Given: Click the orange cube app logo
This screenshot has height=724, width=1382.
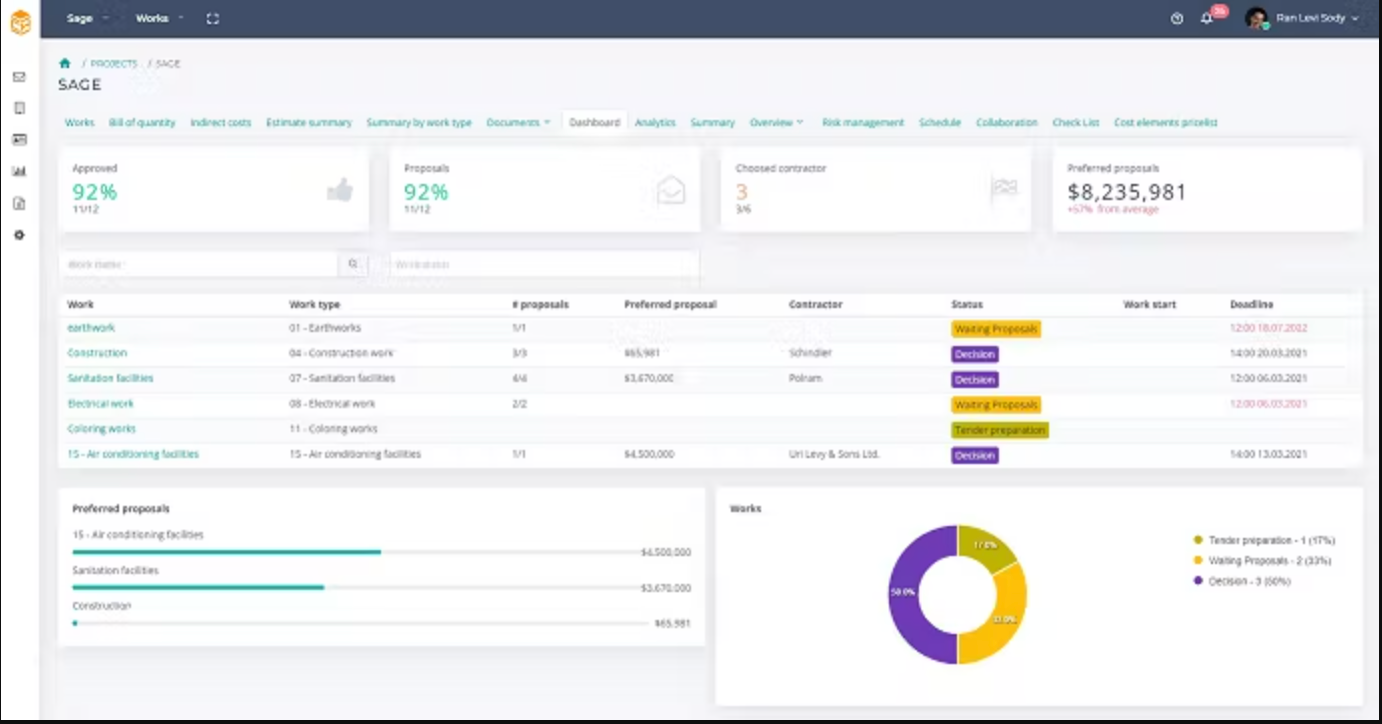Looking at the screenshot, I should 20,22.
